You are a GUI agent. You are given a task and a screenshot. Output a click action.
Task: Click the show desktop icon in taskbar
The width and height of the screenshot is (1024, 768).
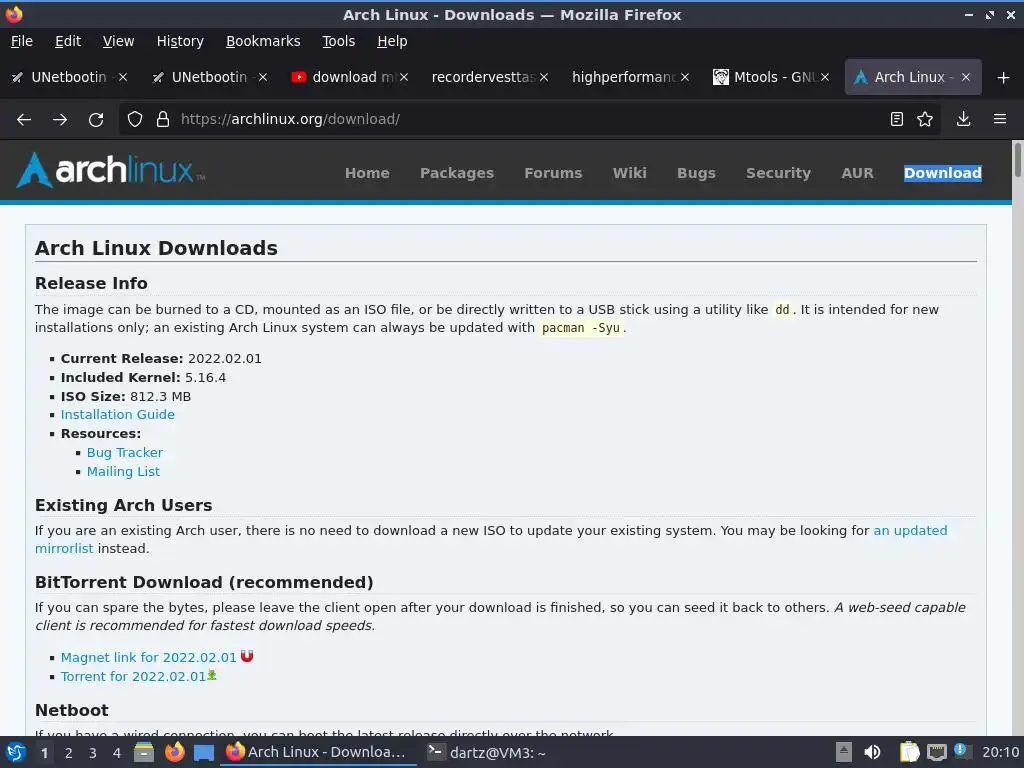pos(204,753)
